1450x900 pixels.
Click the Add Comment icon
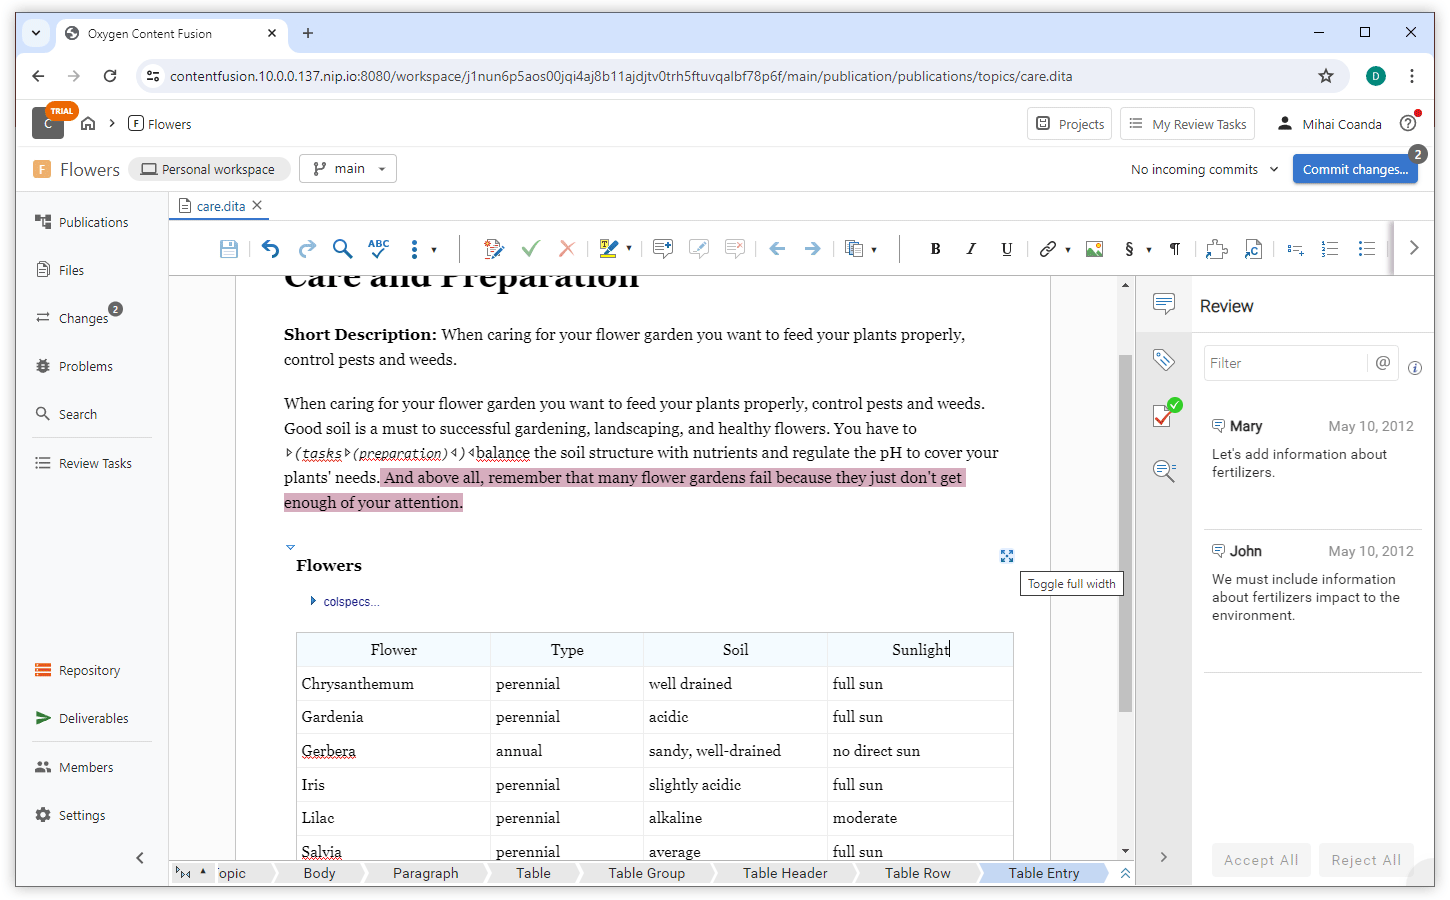click(662, 249)
